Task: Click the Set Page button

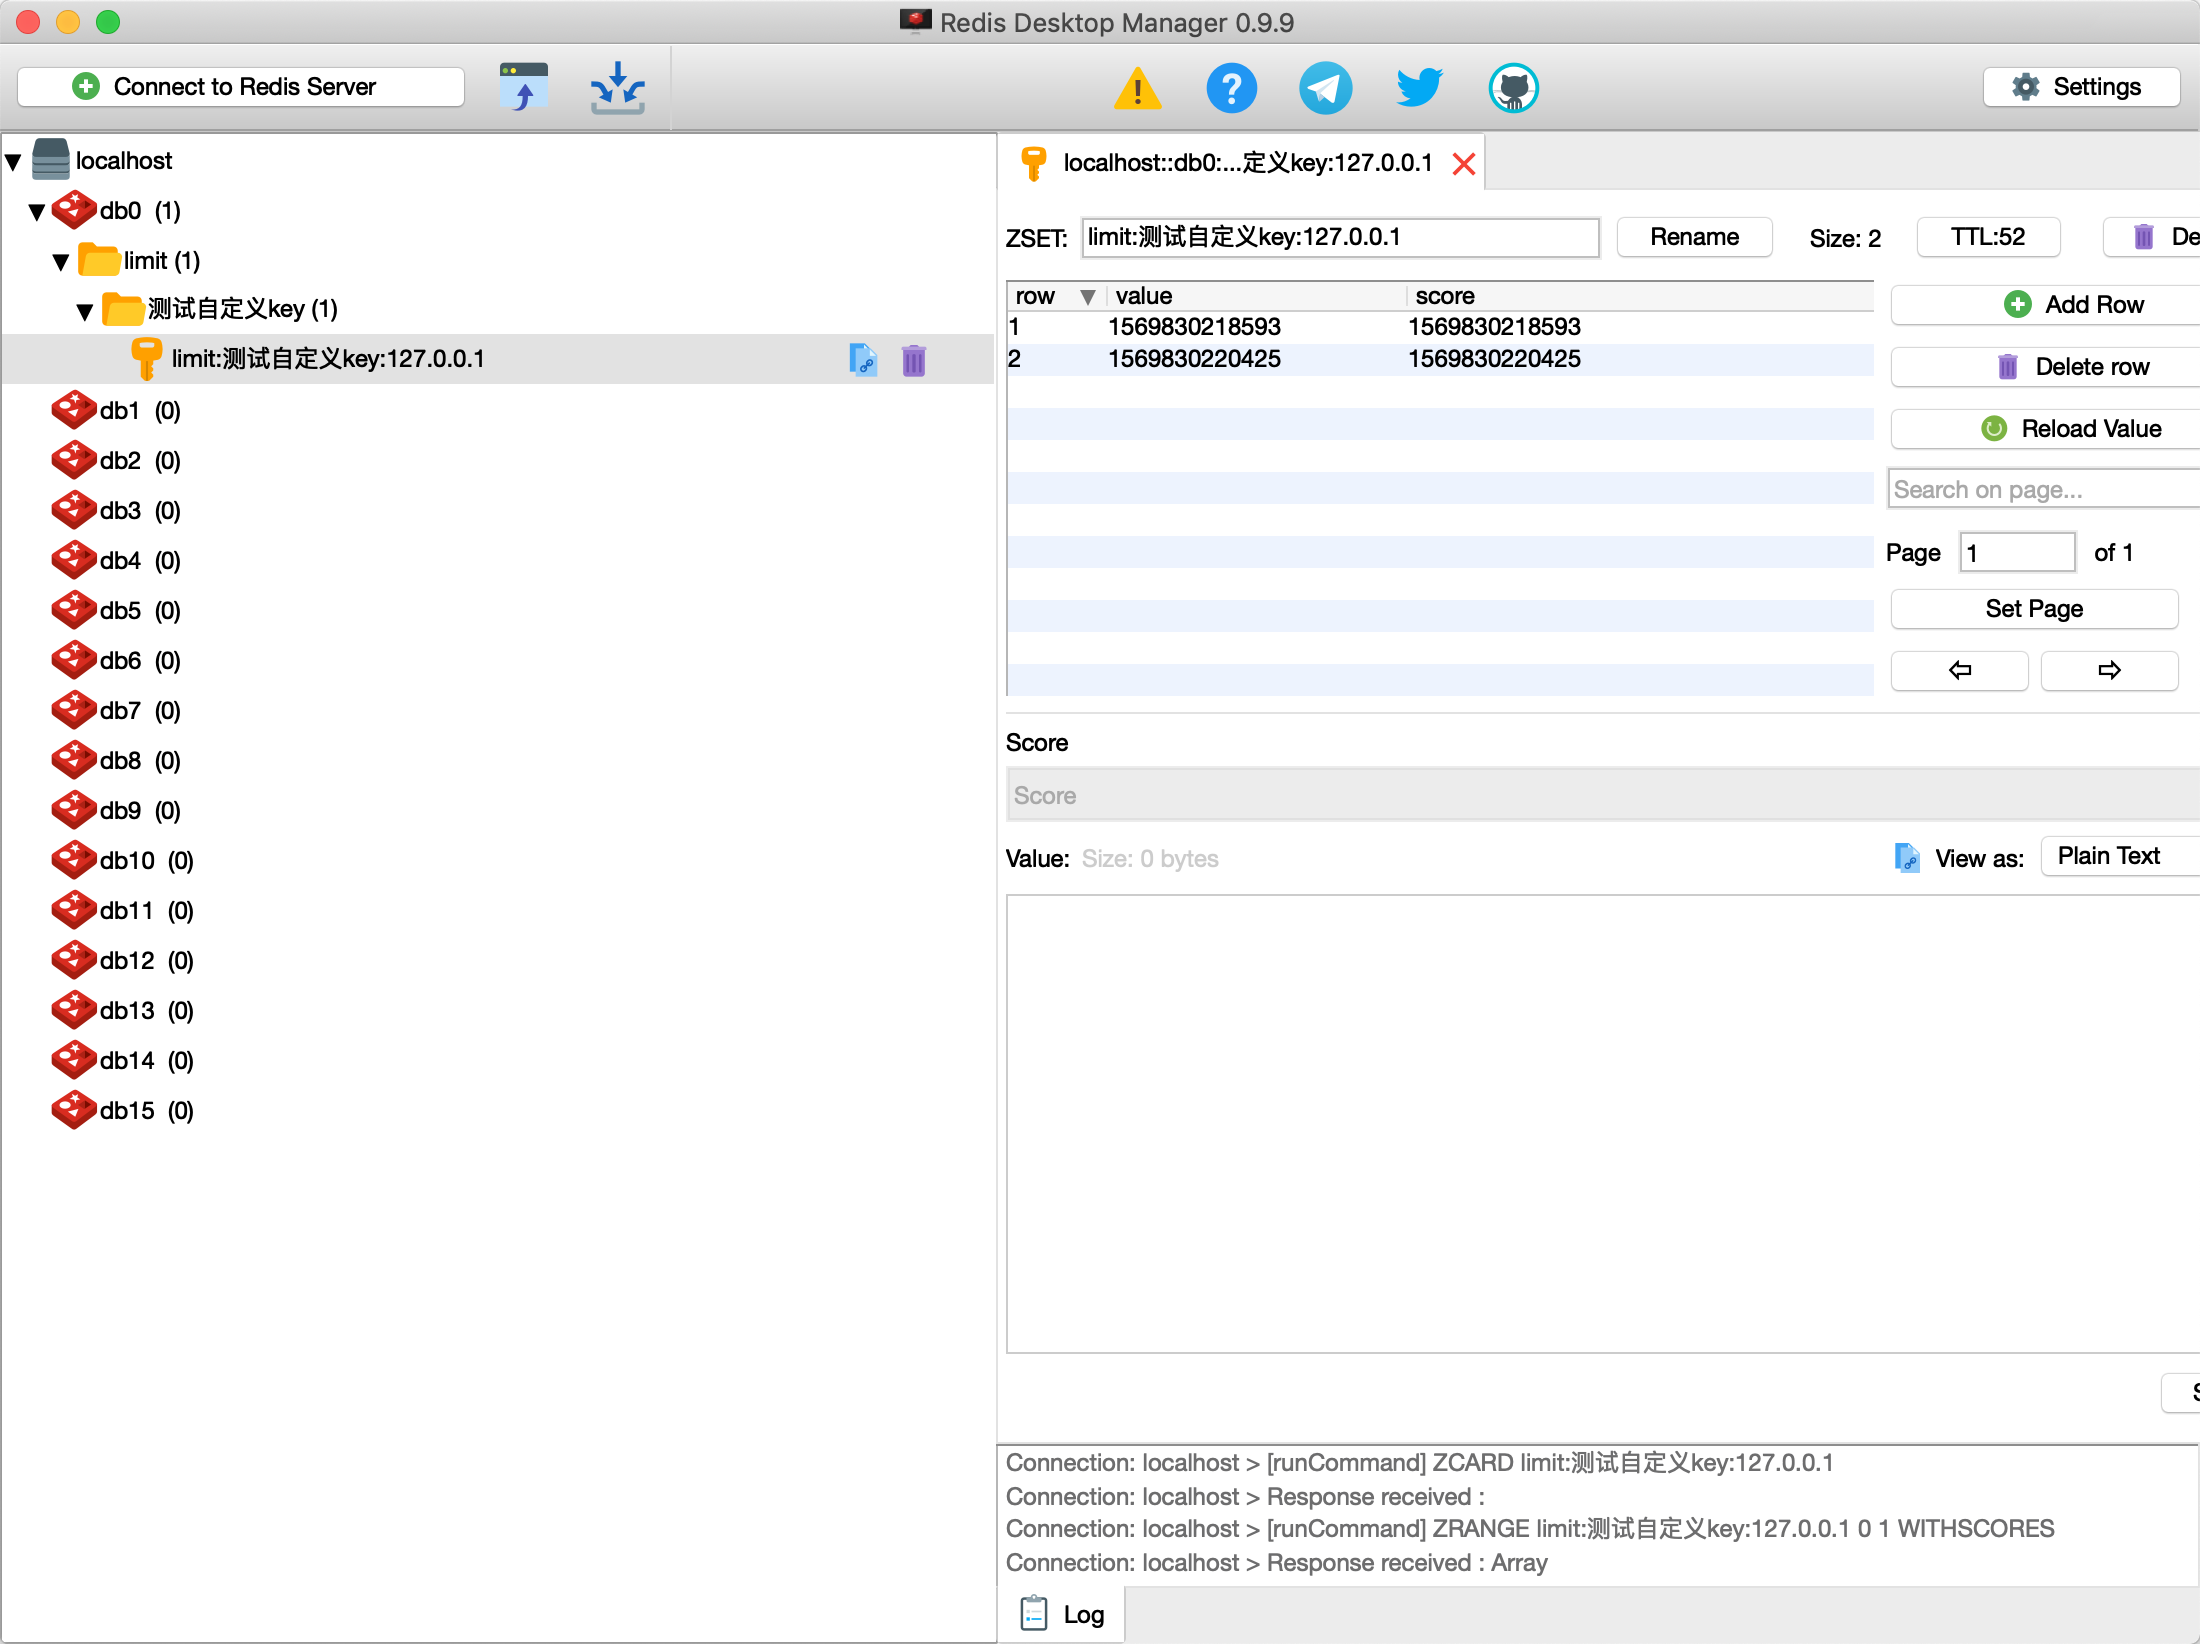Action: click(x=2034, y=609)
